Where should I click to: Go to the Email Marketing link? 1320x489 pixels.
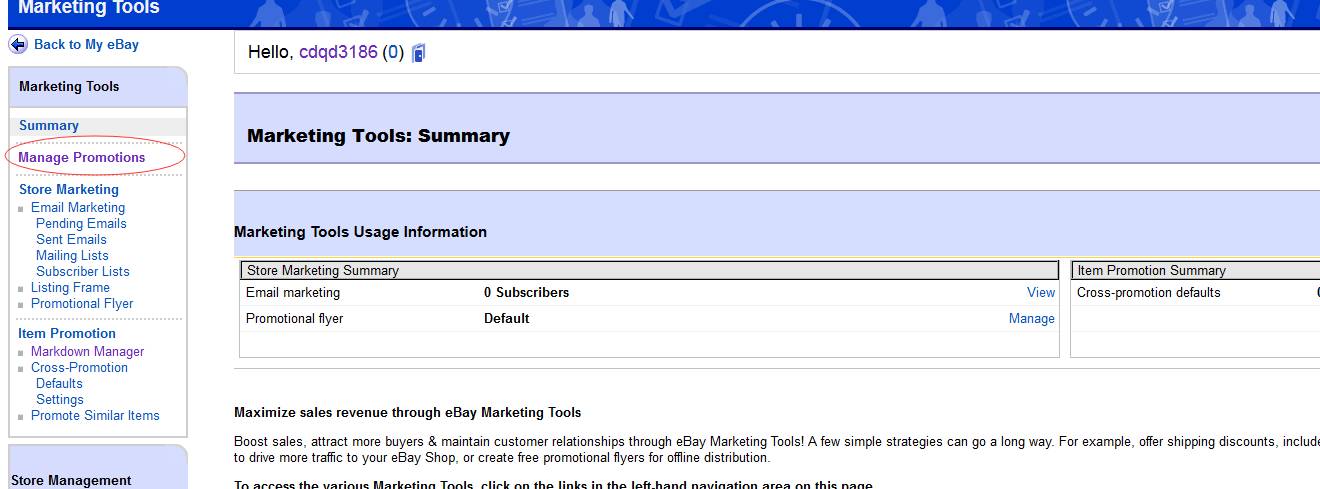click(78, 207)
